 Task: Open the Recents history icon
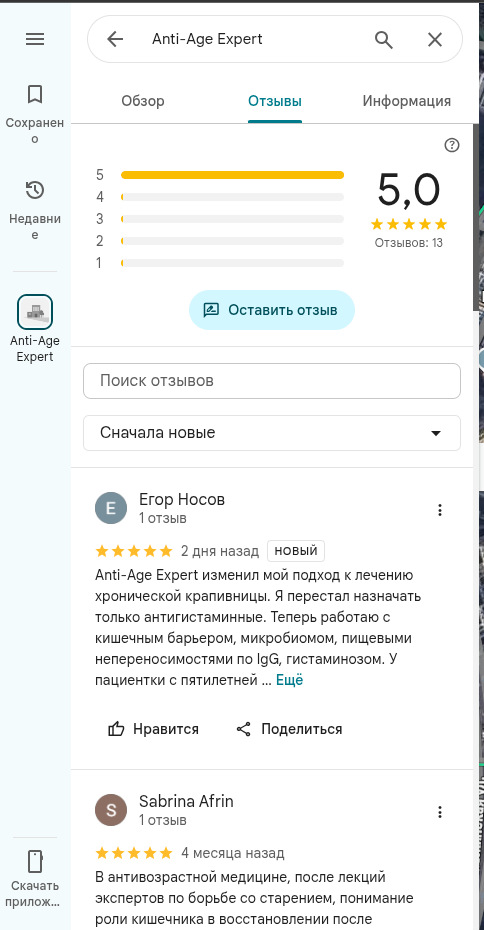tap(35, 190)
